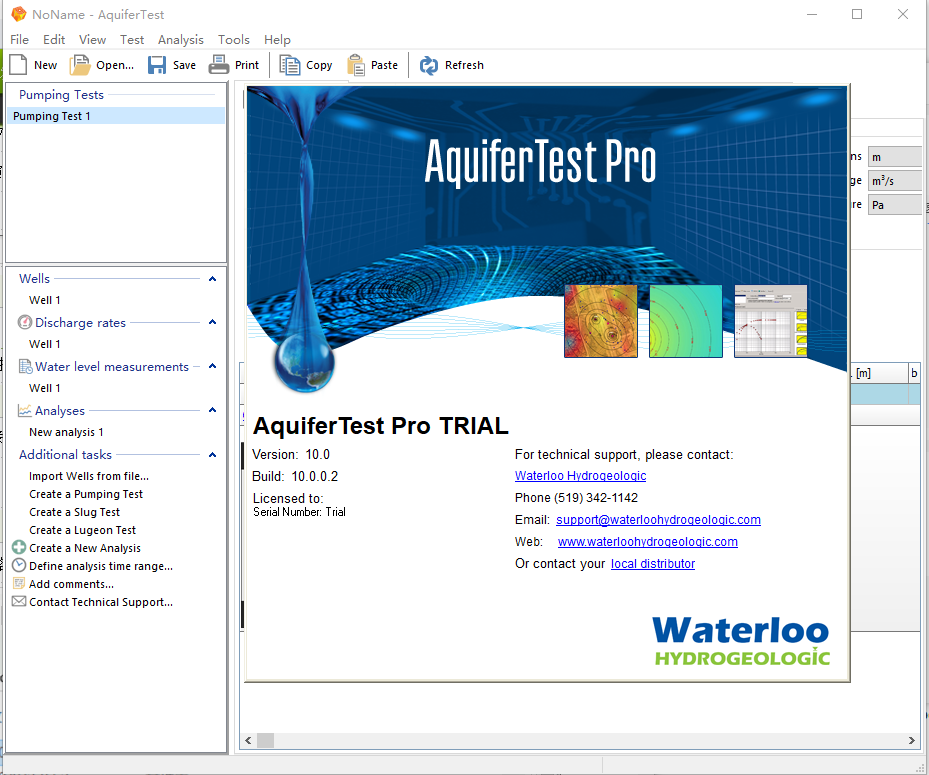
Task: Open the length unit dropdown showing m
Action: coord(895,157)
